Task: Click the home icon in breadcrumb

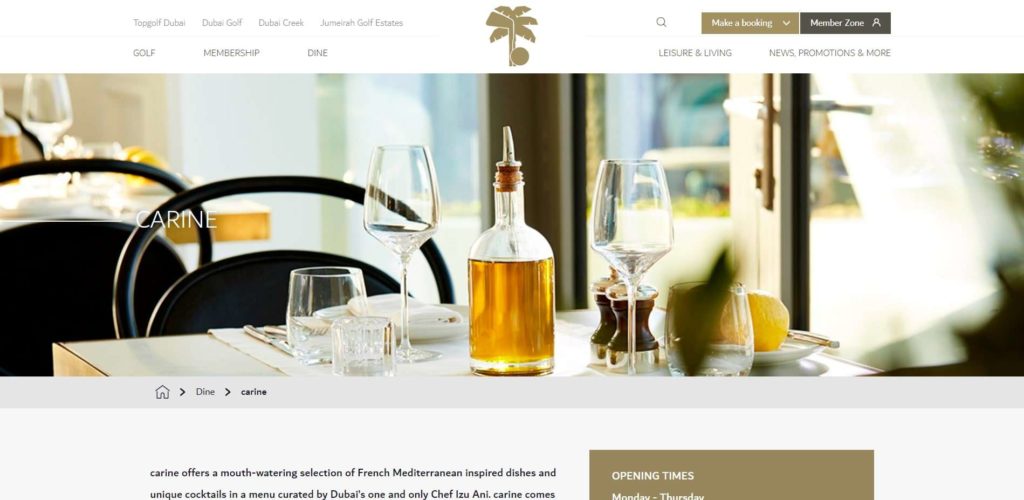Action: click(x=162, y=392)
